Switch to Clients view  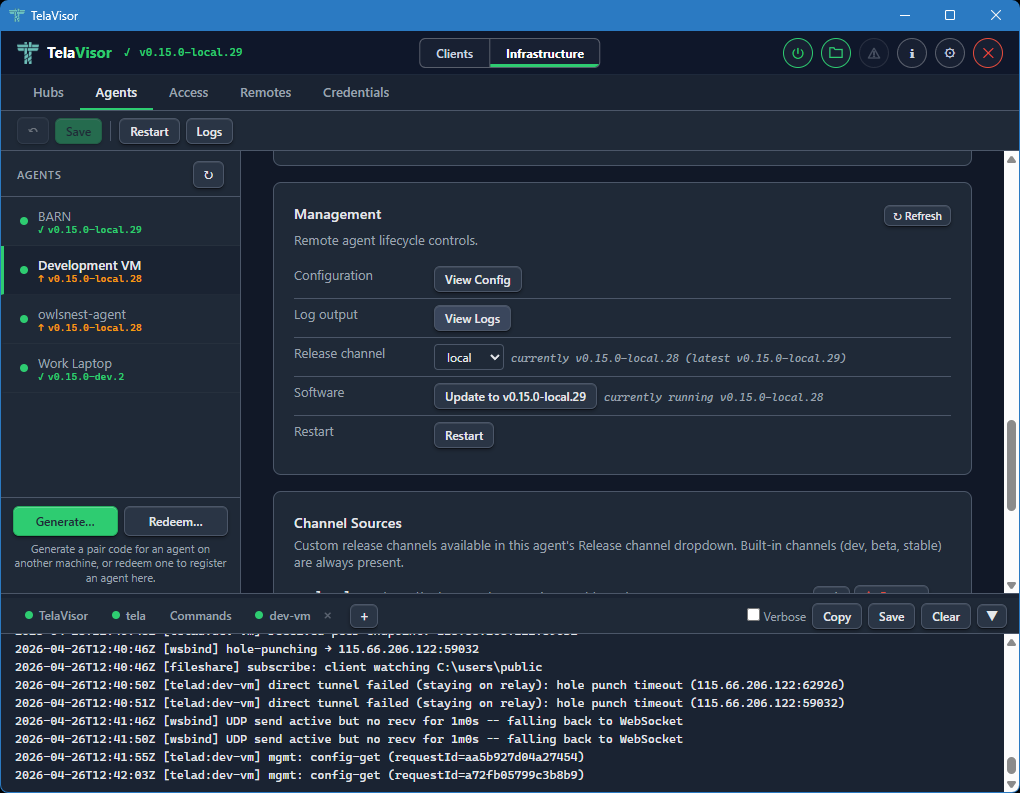pos(454,53)
